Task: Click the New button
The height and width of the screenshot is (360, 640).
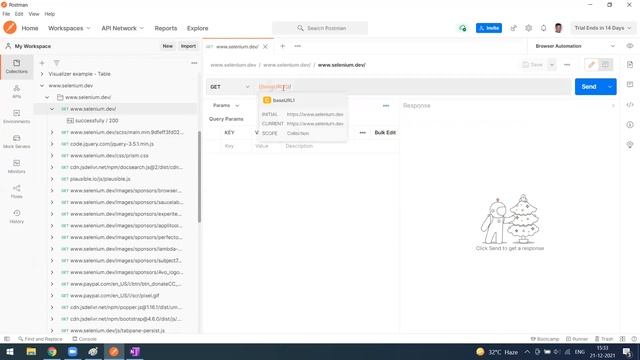Action: [x=167, y=46]
